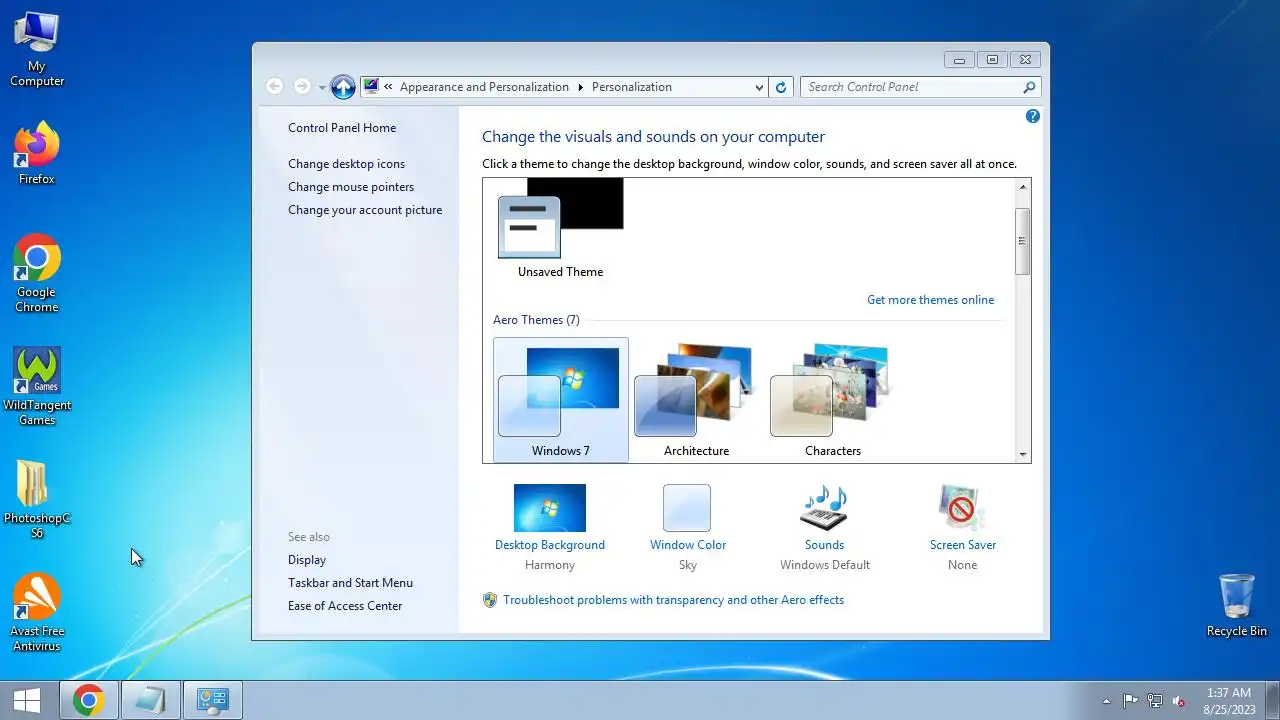1280x720 pixels.
Task: Close the Personalization window
Action: click(1026, 60)
